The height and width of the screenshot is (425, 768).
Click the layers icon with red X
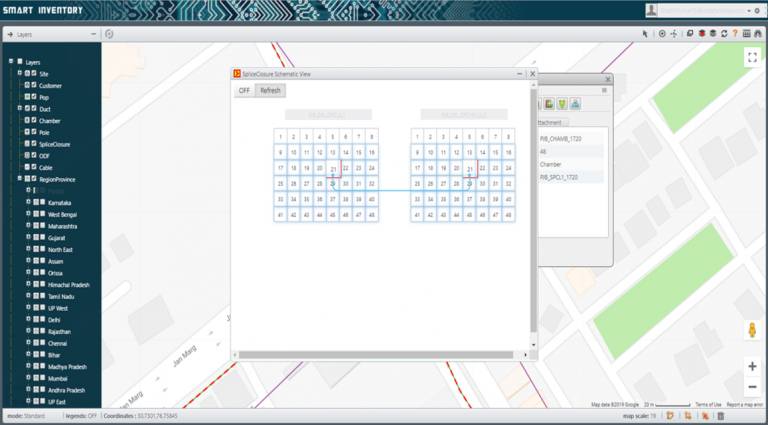tap(702, 34)
